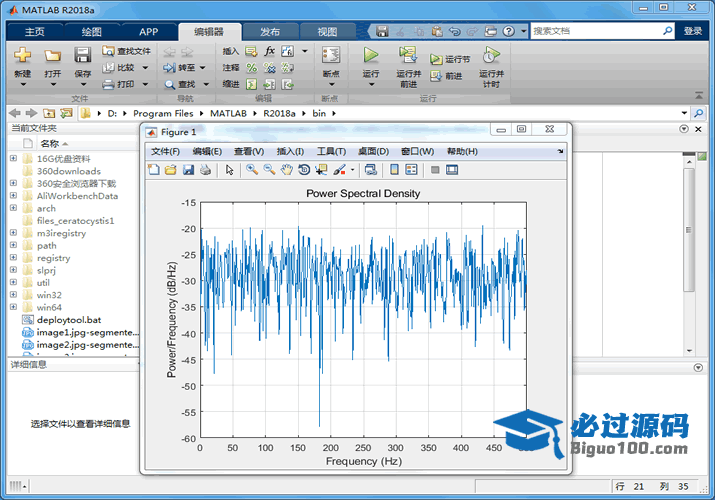
Task: Open the Figure Tools (工具) menu
Action: tap(332, 151)
